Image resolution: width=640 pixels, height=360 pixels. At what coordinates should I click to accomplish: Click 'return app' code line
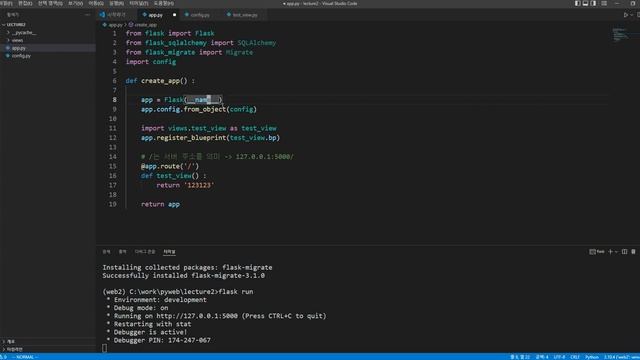(160, 204)
